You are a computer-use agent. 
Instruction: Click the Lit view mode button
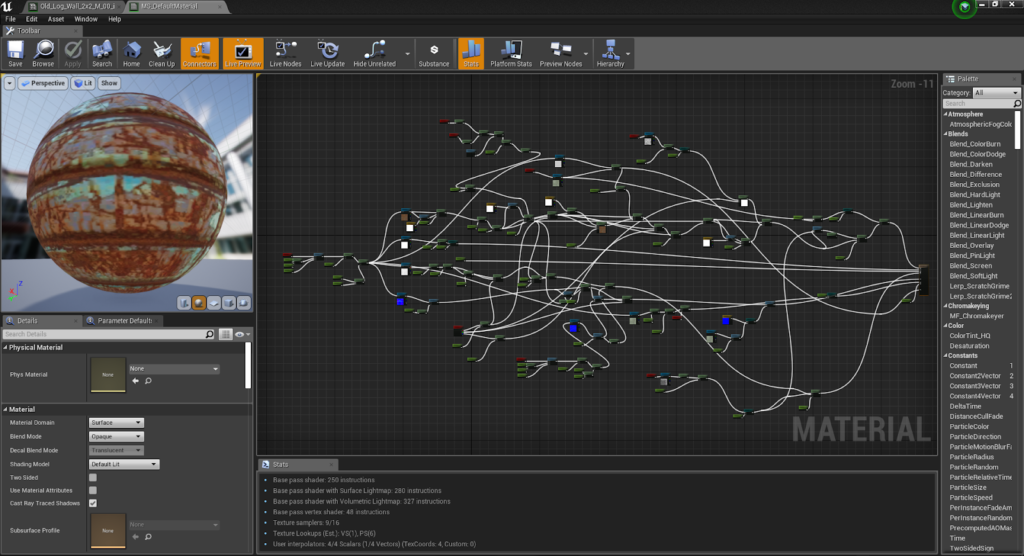83,83
